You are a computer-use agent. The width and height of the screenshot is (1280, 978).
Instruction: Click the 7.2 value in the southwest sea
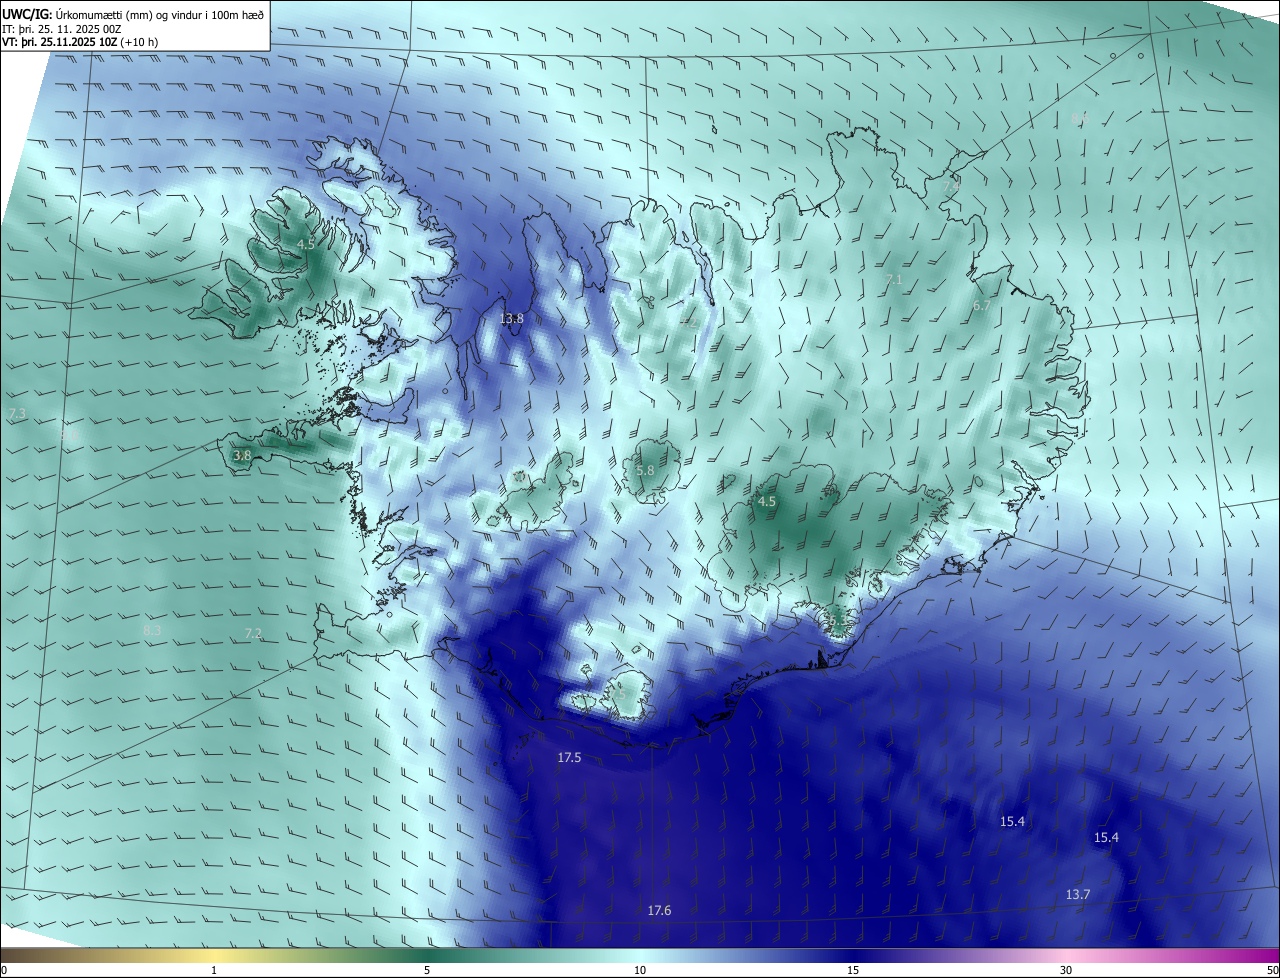253,633
